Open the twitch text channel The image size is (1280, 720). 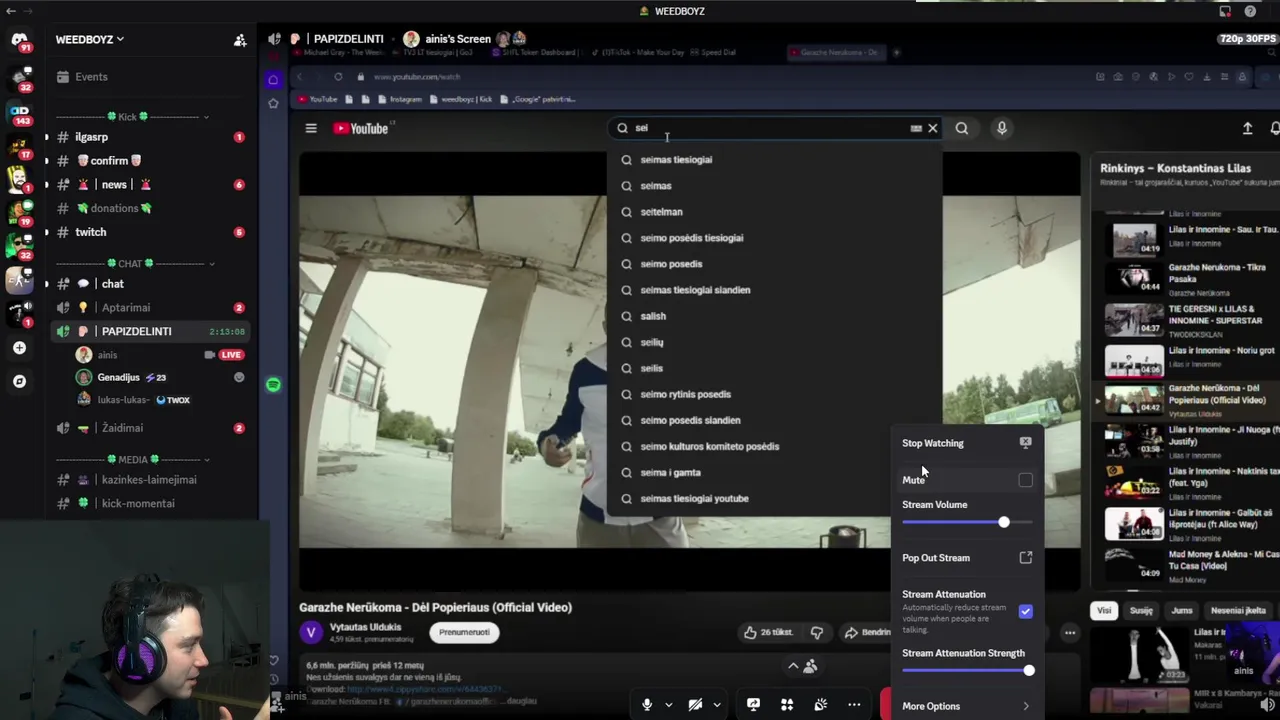pyautogui.click(x=151, y=232)
